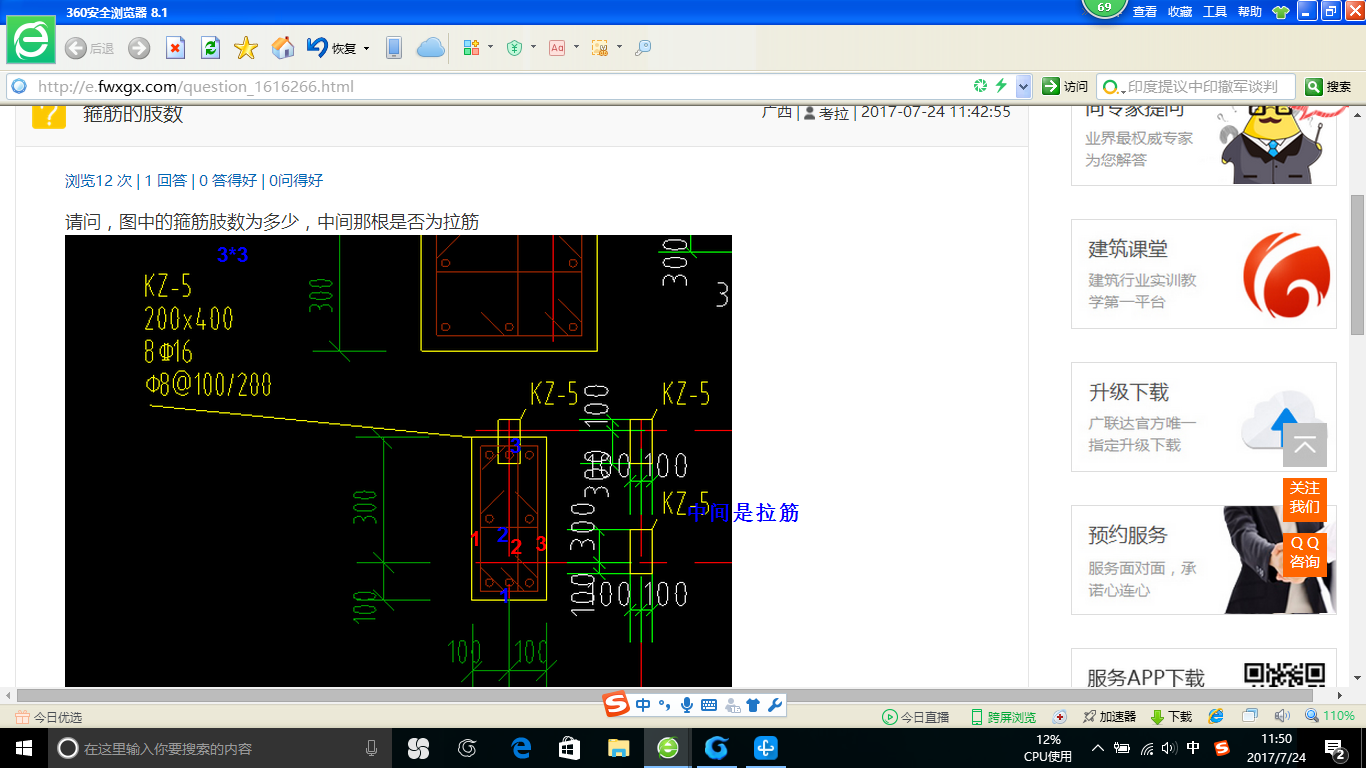The height and width of the screenshot is (768, 1366).
Task: Toggle Sogou IME Chinese mode 中 on floating bar
Action: point(643,705)
